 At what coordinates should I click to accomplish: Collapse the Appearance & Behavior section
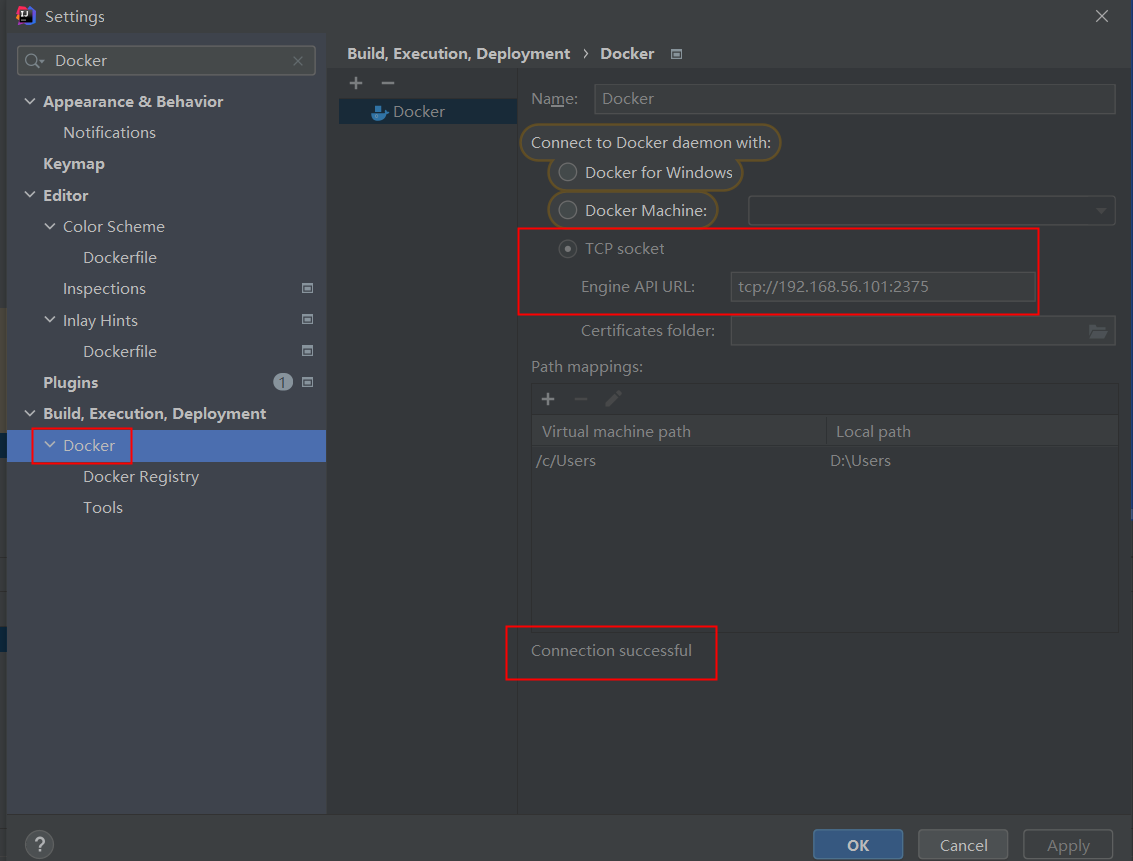(x=30, y=101)
